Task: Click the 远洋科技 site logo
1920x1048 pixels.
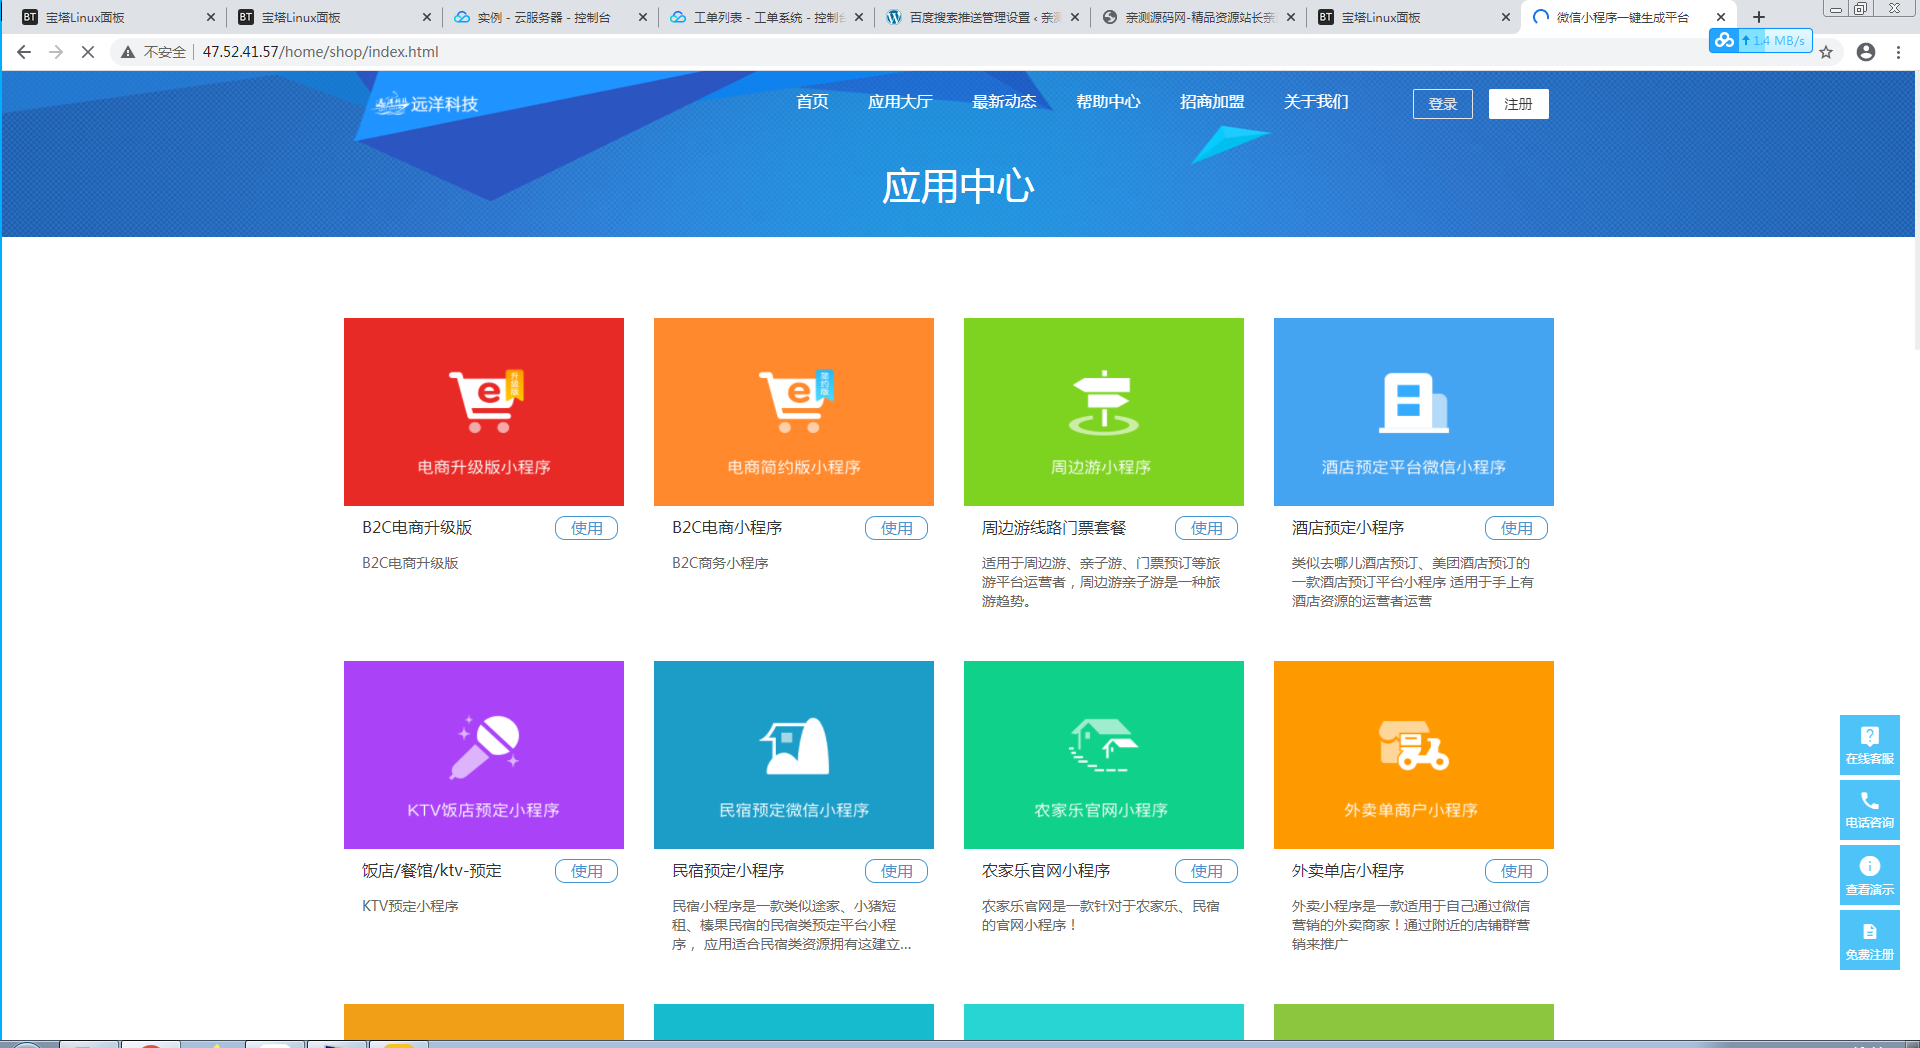Action: point(427,103)
